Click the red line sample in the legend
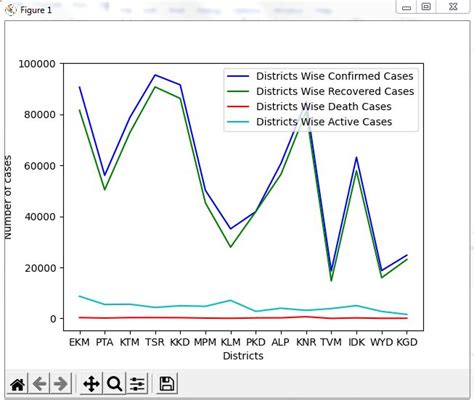 (238, 106)
